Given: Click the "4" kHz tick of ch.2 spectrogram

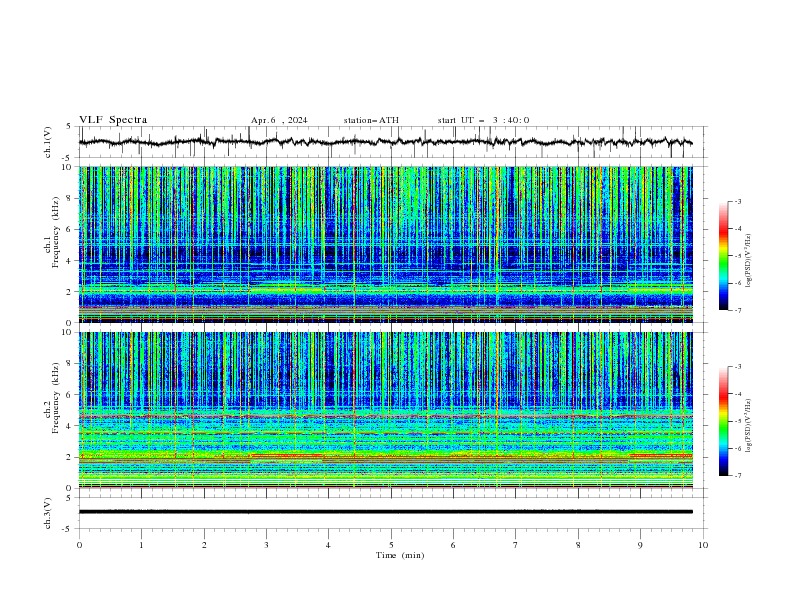Looking at the screenshot, I should [71, 426].
